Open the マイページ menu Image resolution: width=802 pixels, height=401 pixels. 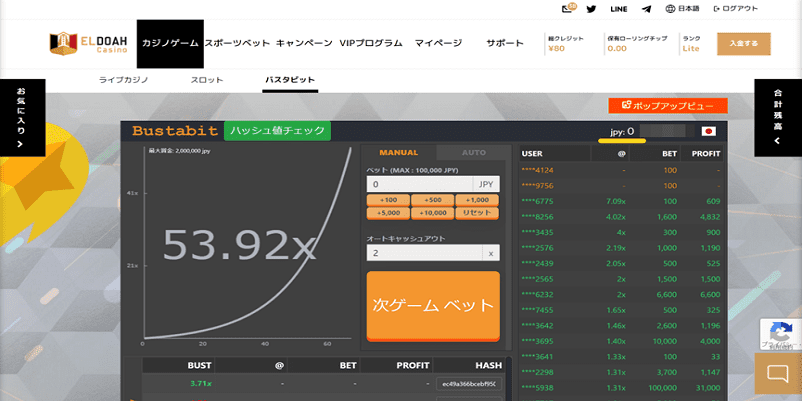(438, 43)
